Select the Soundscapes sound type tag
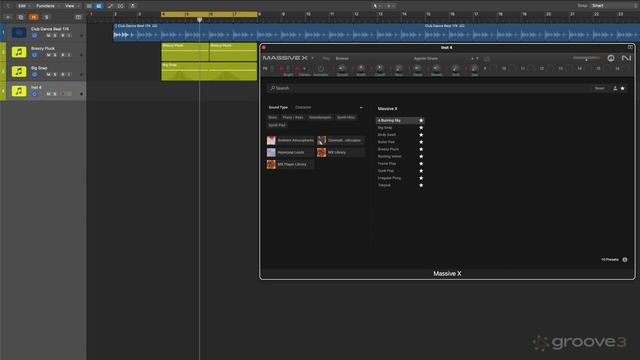Image resolution: width=640 pixels, height=360 pixels. pyautogui.click(x=320, y=118)
